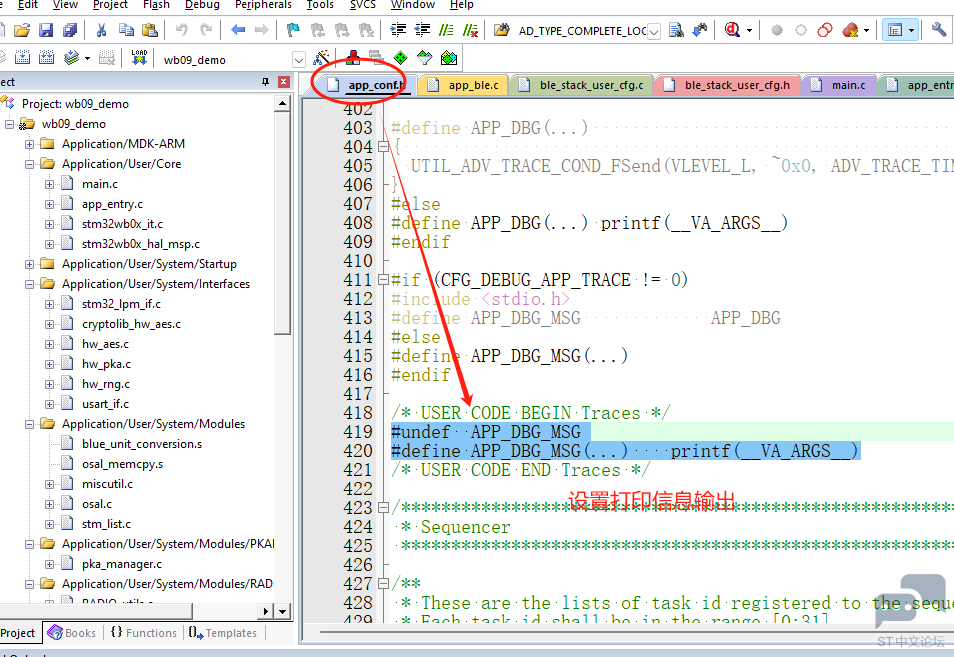Image resolution: width=954 pixels, height=657 pixels.
Task: Collapse the Application/User/System/Modules folder
Action: pyautogui.click(x=29, y=424)
